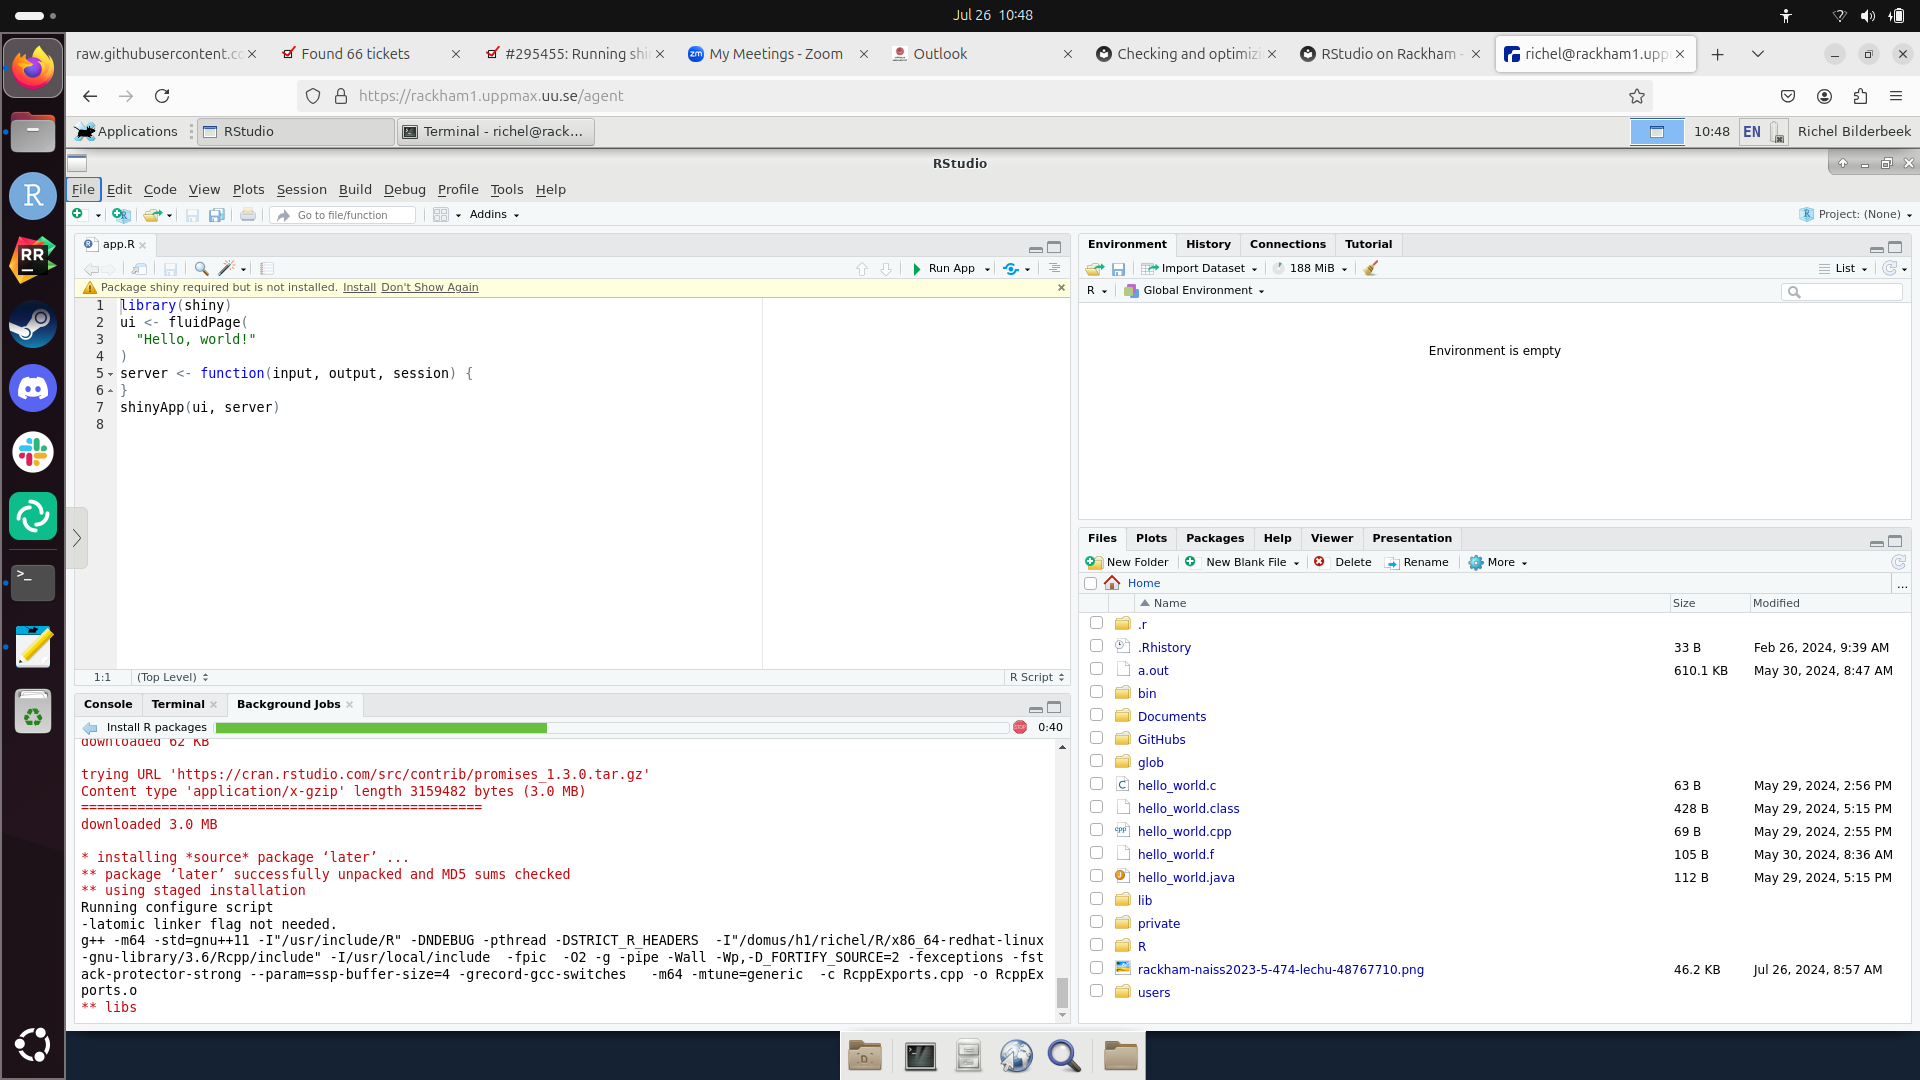Screen dimensions: 1920x1080
Task: Click the Compile Report notebook icon
Action: point(267,268)
